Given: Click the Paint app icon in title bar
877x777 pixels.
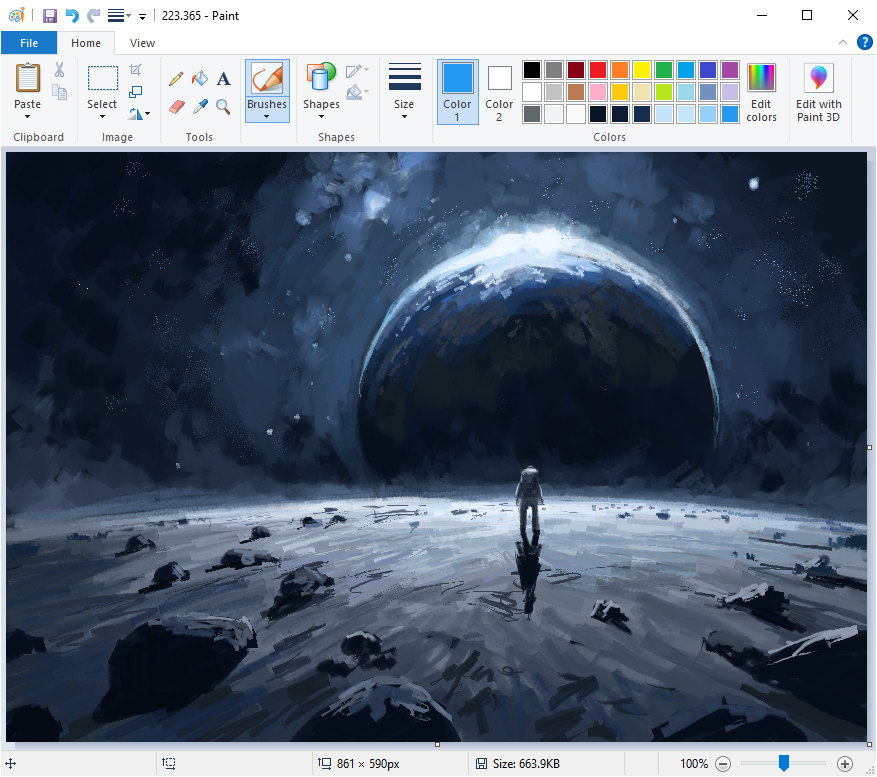Looking at the screenshot, I should 17,16.
